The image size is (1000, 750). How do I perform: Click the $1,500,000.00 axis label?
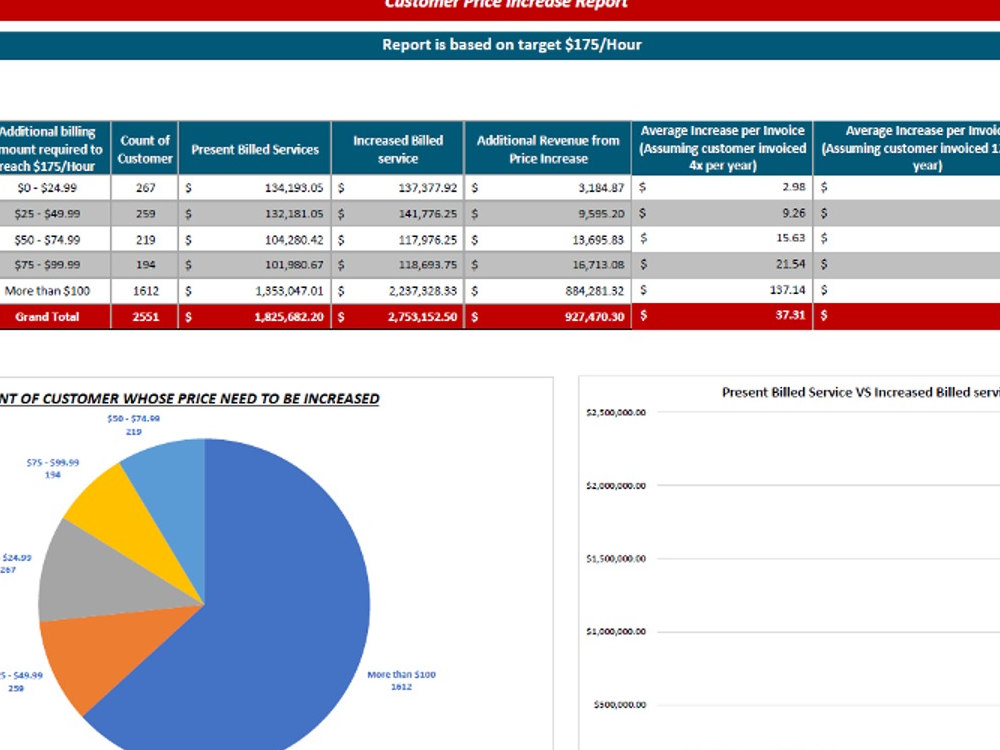click(616, 559)
